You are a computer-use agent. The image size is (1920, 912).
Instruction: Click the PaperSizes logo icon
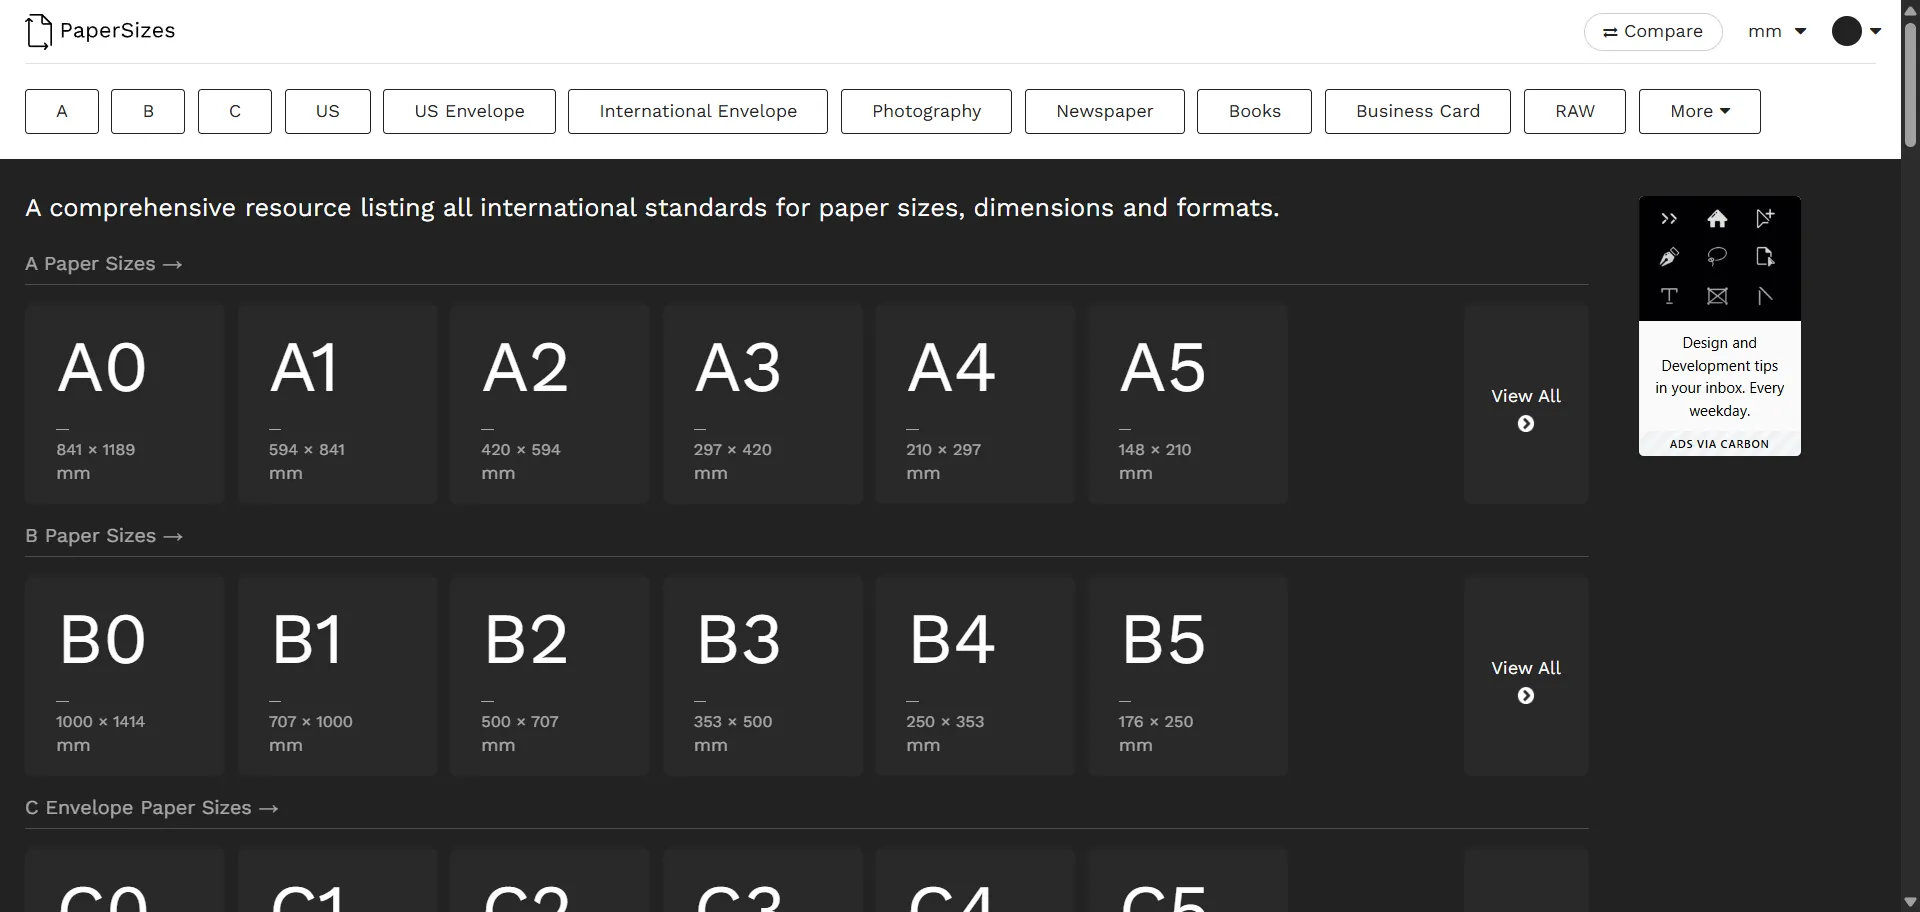39,31
